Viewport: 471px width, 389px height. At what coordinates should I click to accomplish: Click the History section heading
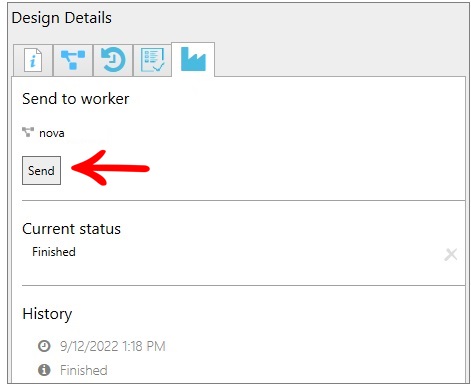coord(47,314)
